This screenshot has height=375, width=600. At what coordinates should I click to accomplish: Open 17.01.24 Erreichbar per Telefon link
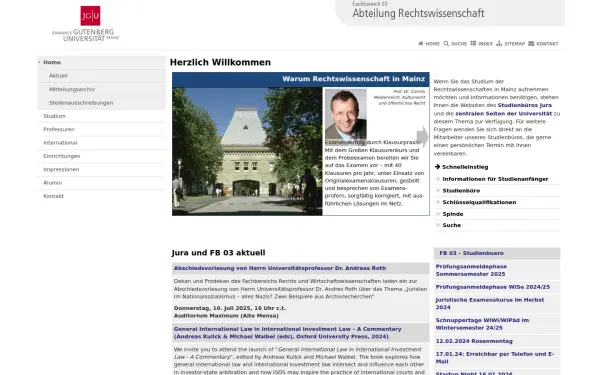[494, 357]
